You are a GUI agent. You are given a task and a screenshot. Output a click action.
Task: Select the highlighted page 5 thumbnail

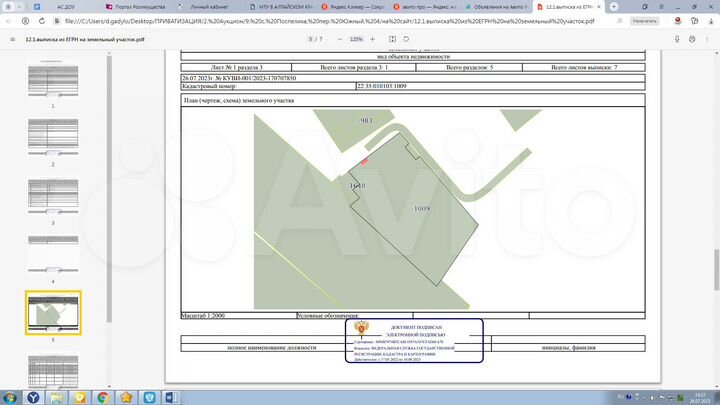pyautogui.click(x=53, y=313)
